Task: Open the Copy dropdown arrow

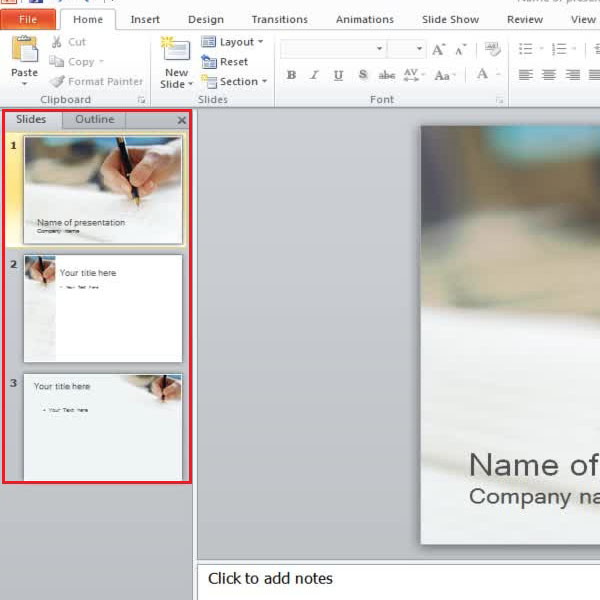Action: point(101,61)
